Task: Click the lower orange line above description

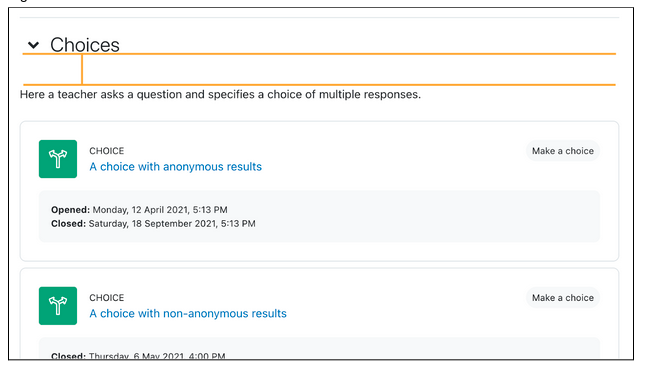Action: 319,84
